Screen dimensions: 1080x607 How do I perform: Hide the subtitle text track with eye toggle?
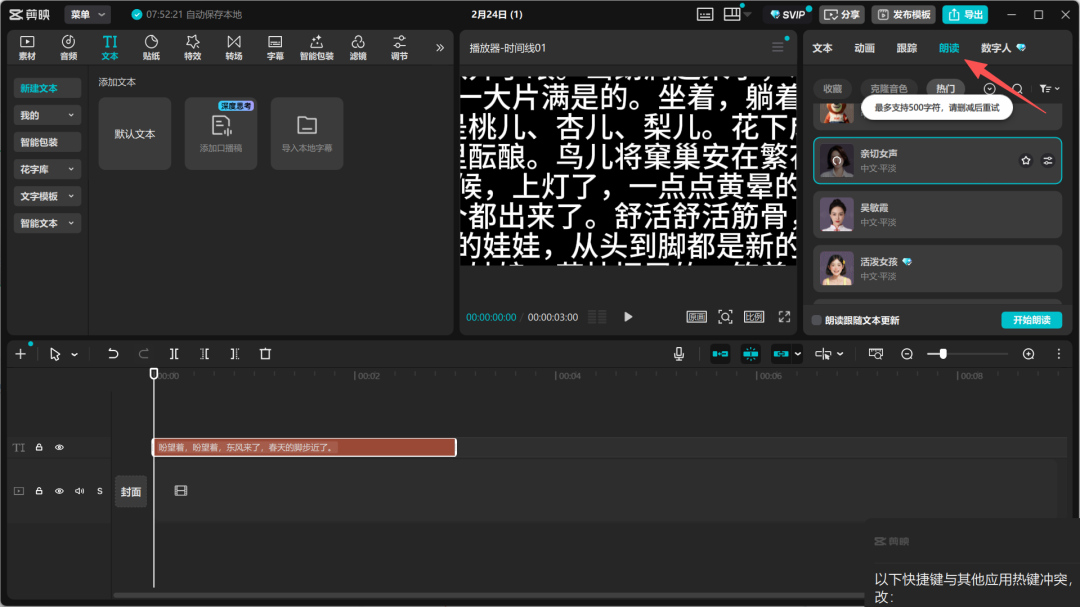(59, 447)
